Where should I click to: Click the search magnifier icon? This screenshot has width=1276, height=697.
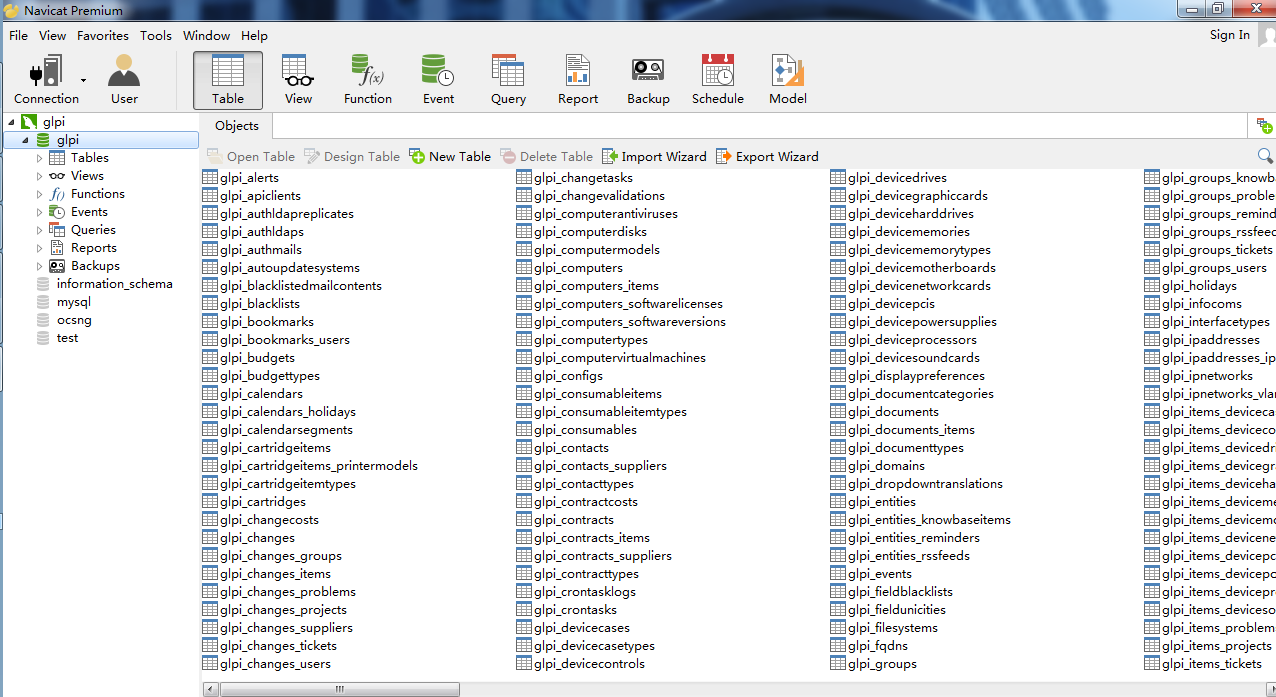[x=1265, y=156]
